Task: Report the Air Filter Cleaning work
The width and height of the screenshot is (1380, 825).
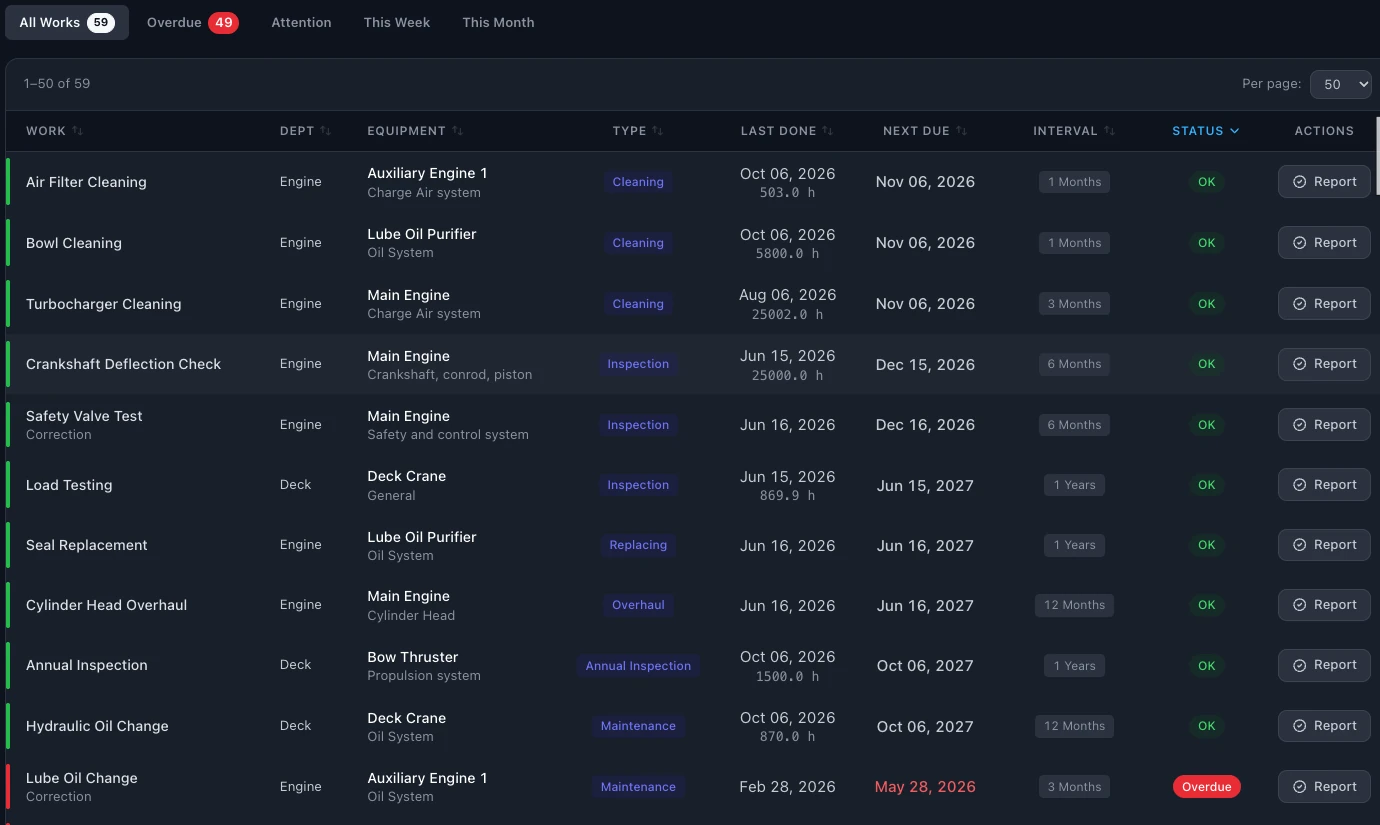Action: (1324, 182)
